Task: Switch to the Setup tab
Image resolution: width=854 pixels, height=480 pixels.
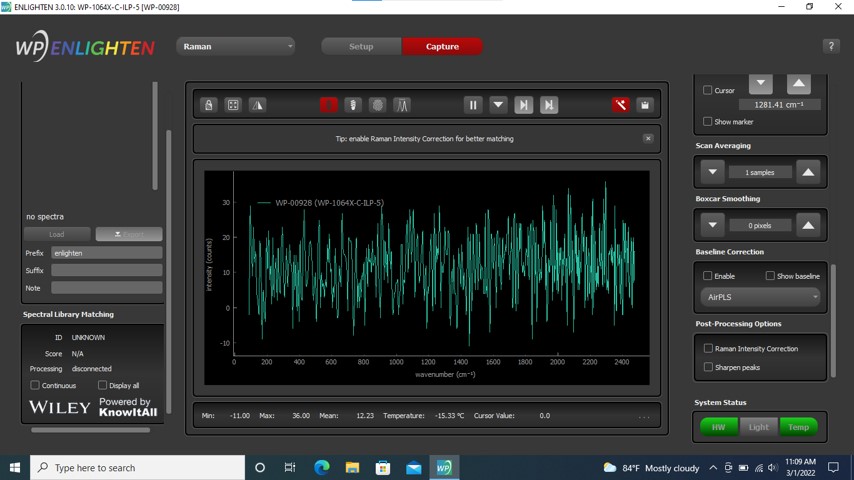Action: click(361, 46)
